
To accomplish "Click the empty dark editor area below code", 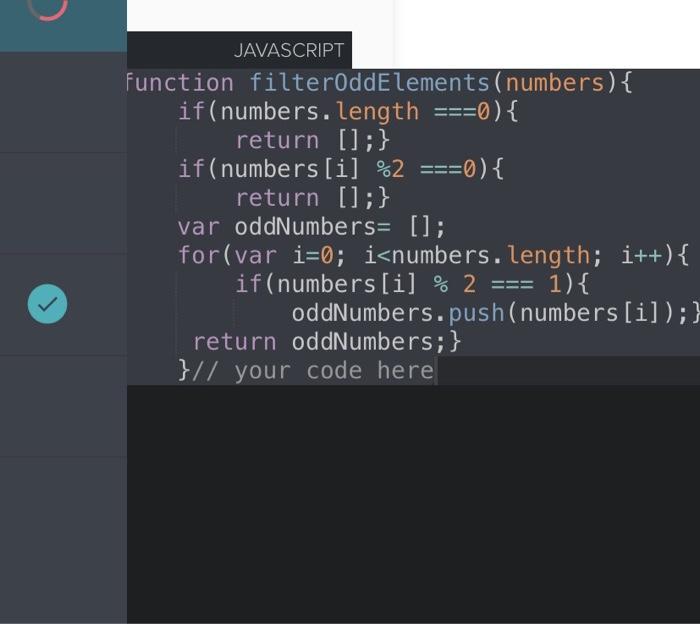I will [x=413, y=503].
